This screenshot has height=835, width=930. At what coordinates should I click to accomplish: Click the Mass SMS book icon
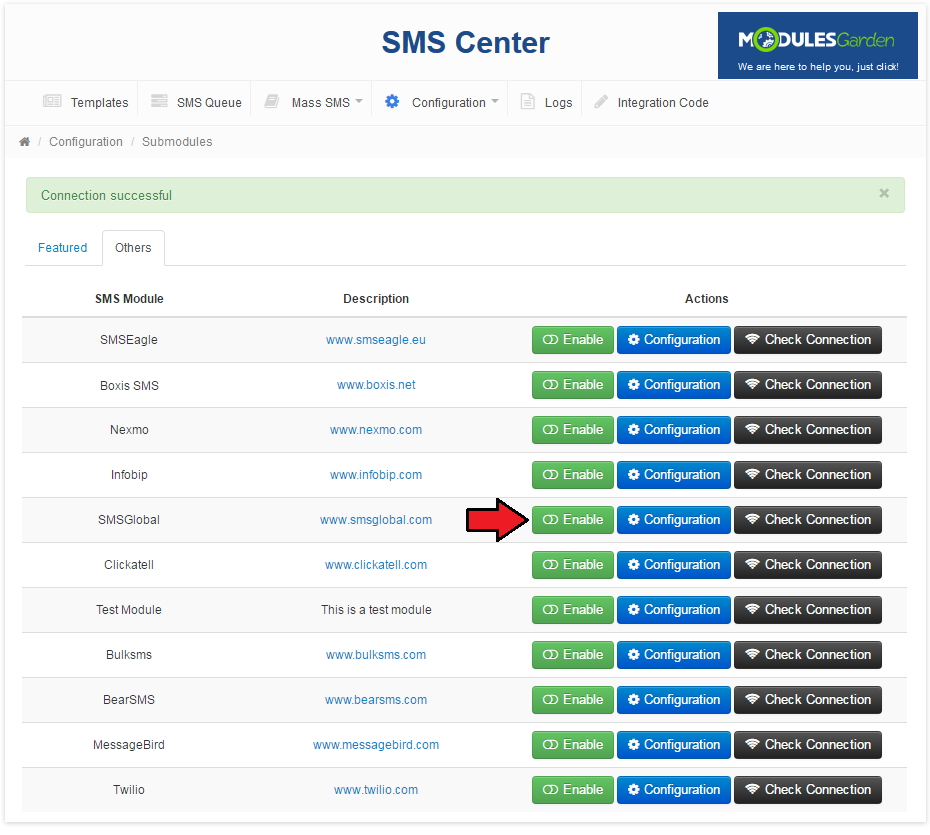(272, 101)
